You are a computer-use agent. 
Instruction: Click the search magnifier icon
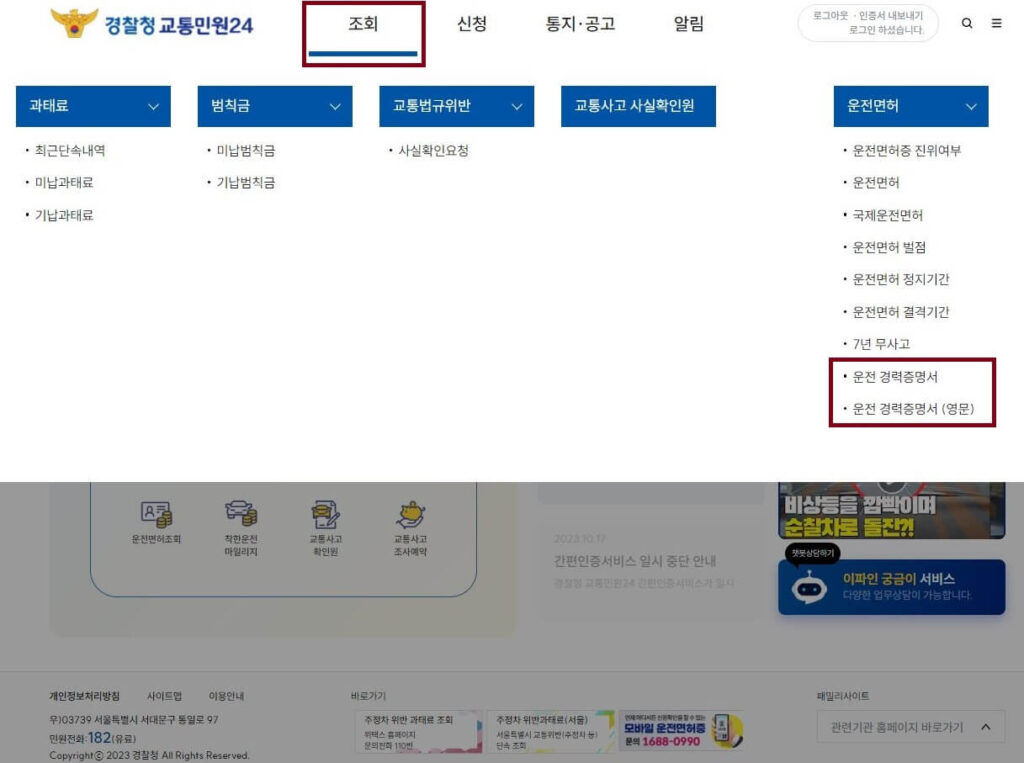967,23
